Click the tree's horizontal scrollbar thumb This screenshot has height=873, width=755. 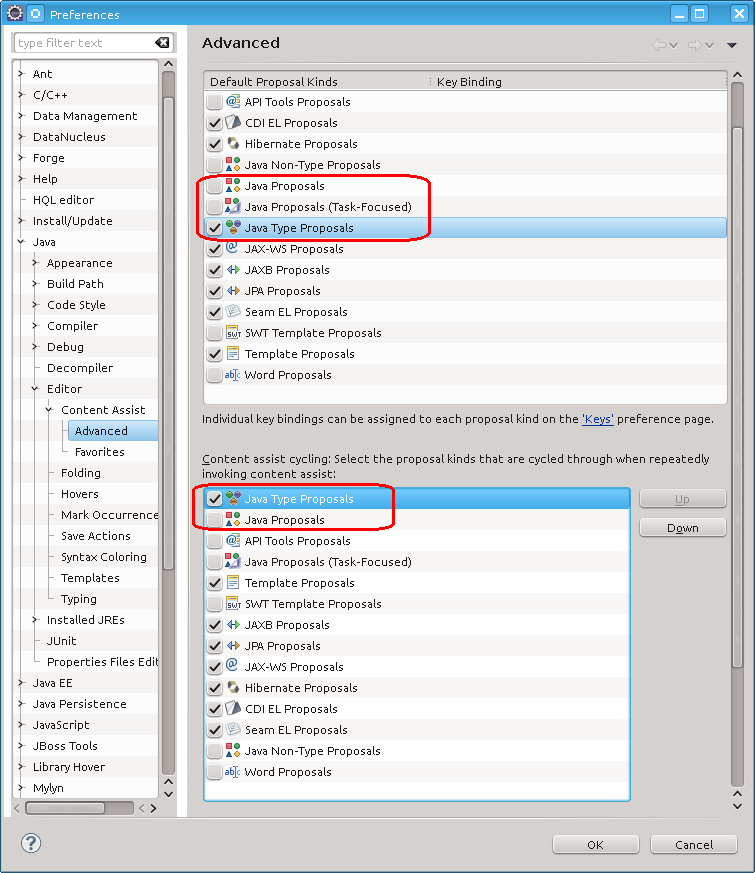pyautogui.click(x=65, y=808)
